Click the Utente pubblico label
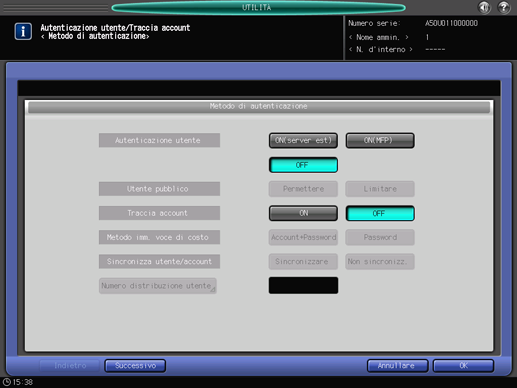The height and width of the screenshot is (388, 517). 159,189
